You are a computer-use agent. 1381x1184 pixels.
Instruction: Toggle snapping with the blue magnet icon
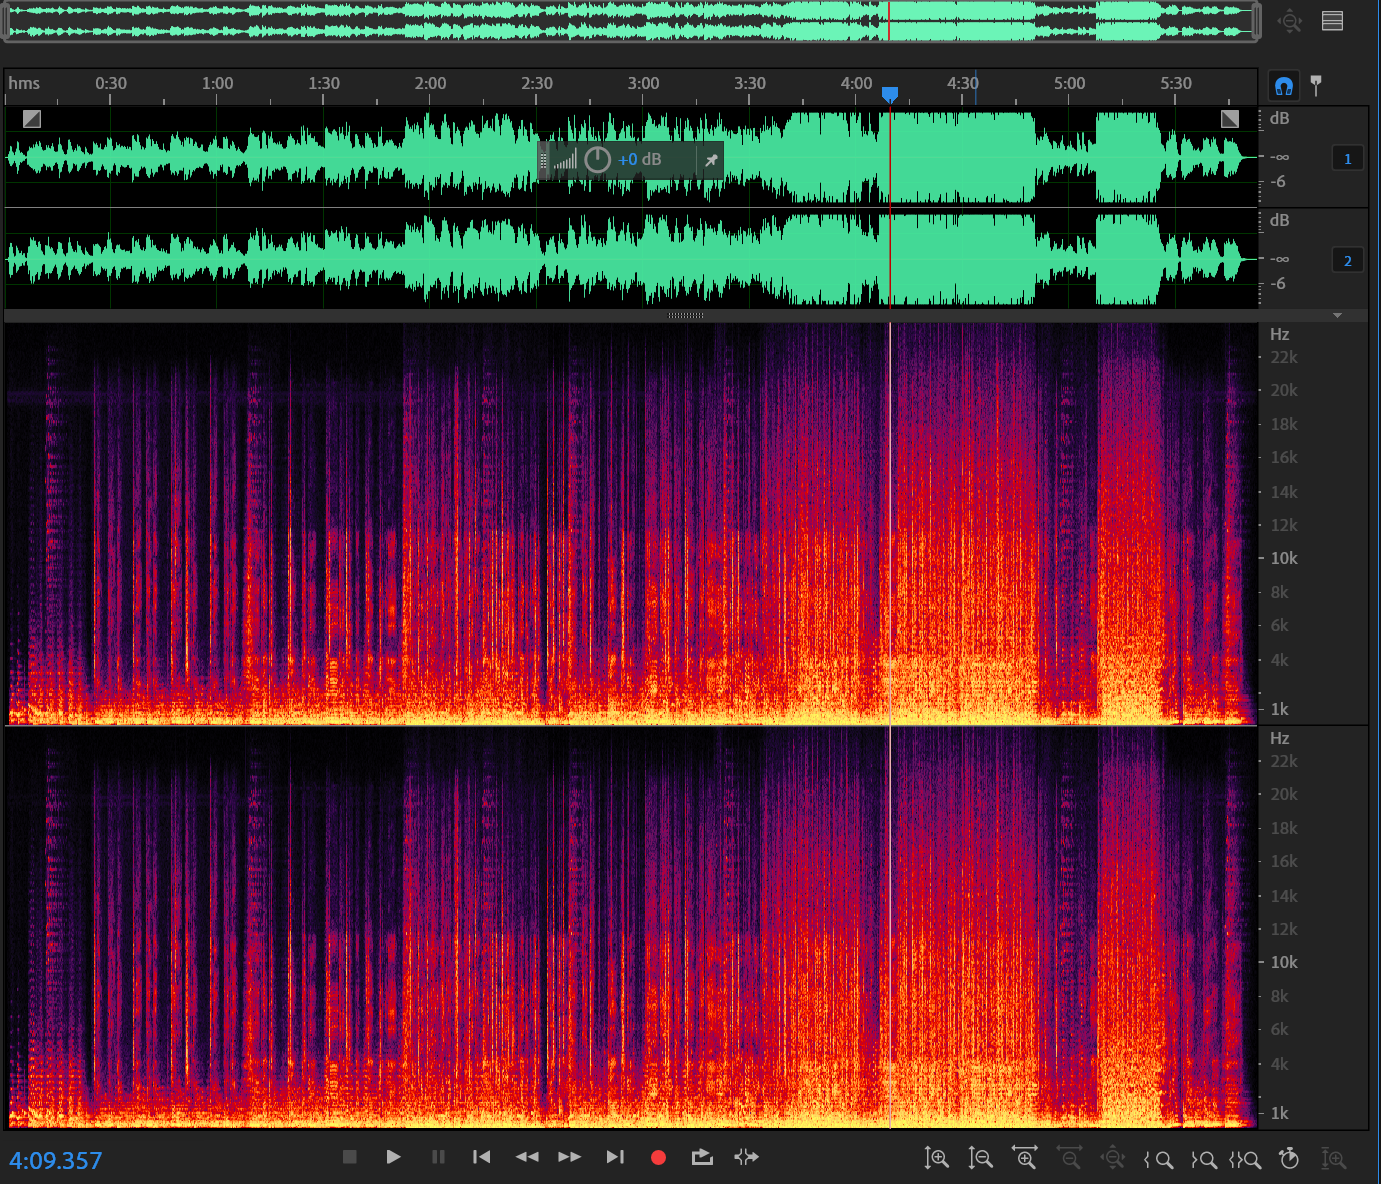coord(1284,86)
